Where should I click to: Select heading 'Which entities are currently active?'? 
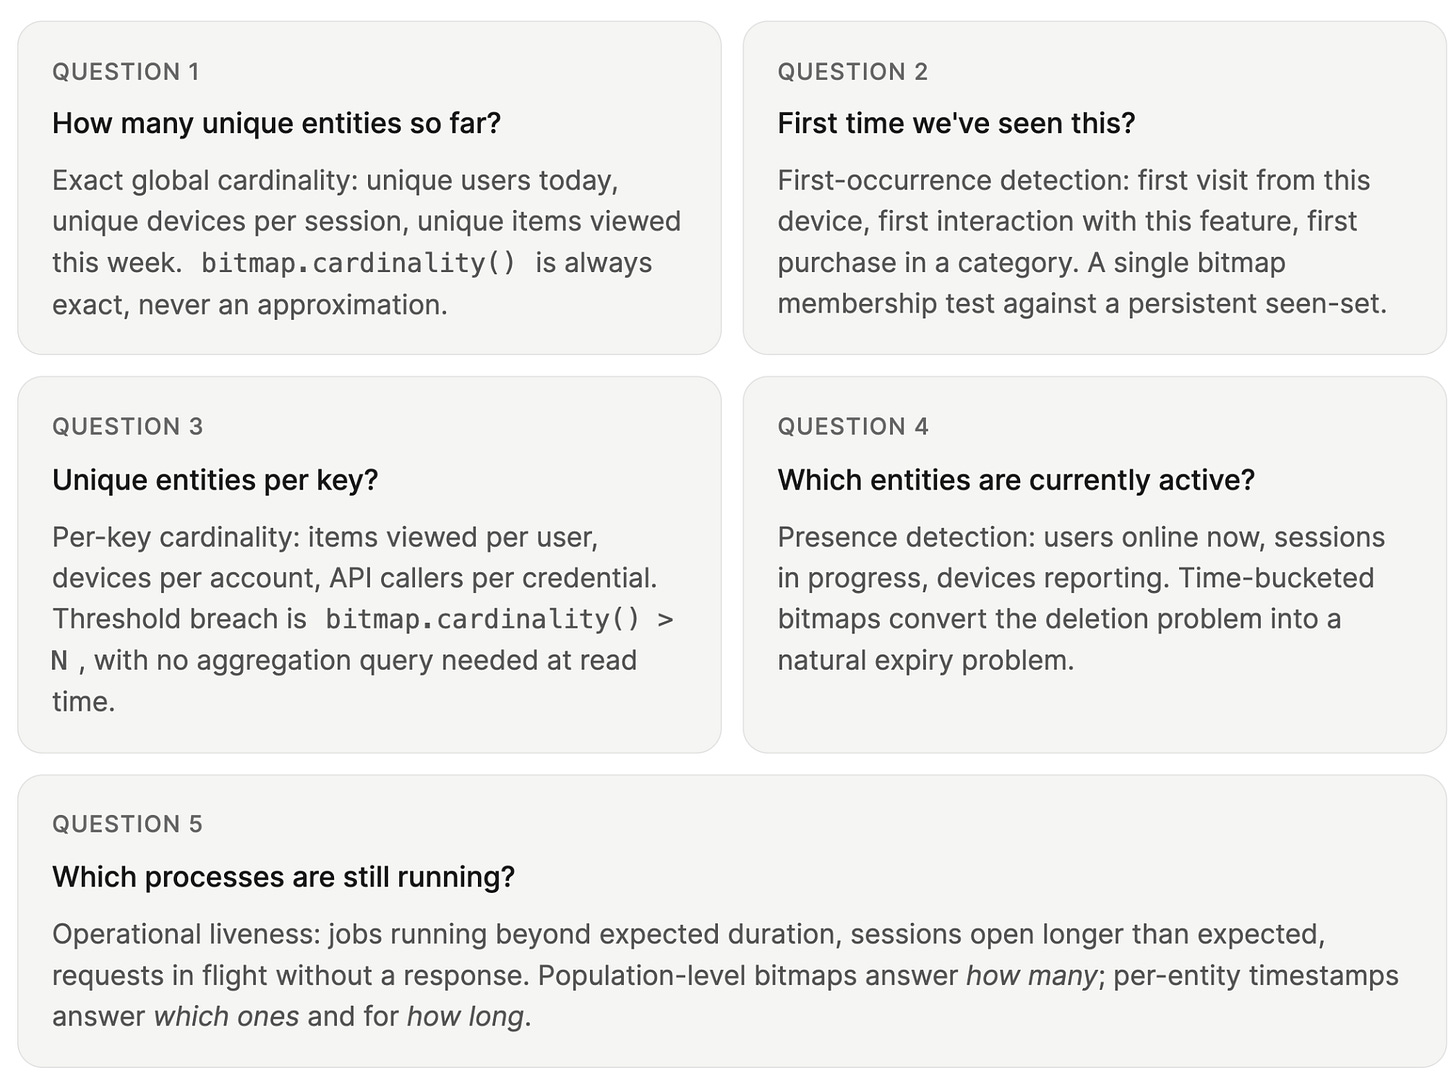[x=1016, y=481]
